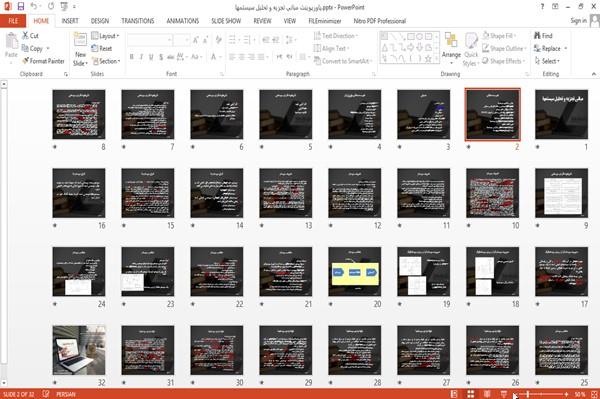Open the Layout dropdown
Screen dimensions: 600x399
click(x=105, y=36)
